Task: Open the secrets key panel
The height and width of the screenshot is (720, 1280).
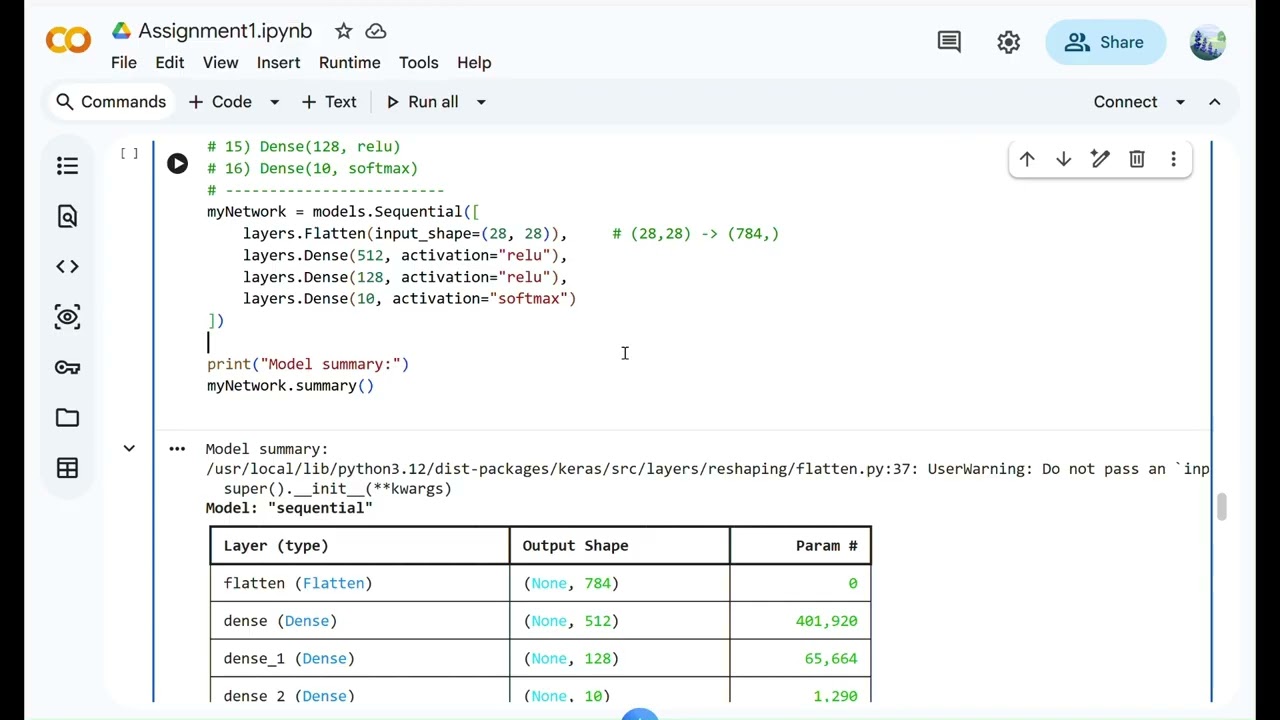Action: pos(67,367)
